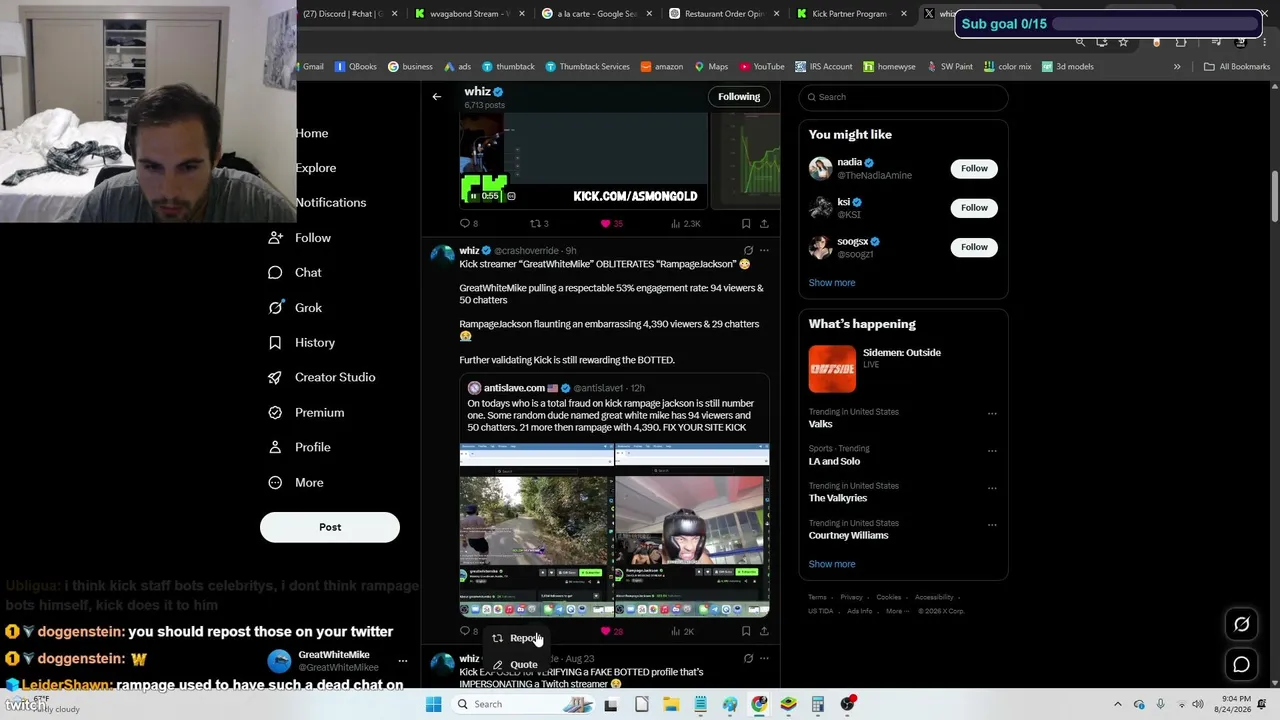Go back using the arrow beside whiz
This screenshot has height=720, width=1280.
[x=436, y=97]
